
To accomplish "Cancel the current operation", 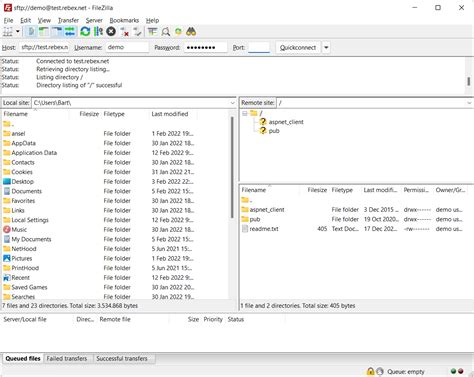I will tap(111, 32).
